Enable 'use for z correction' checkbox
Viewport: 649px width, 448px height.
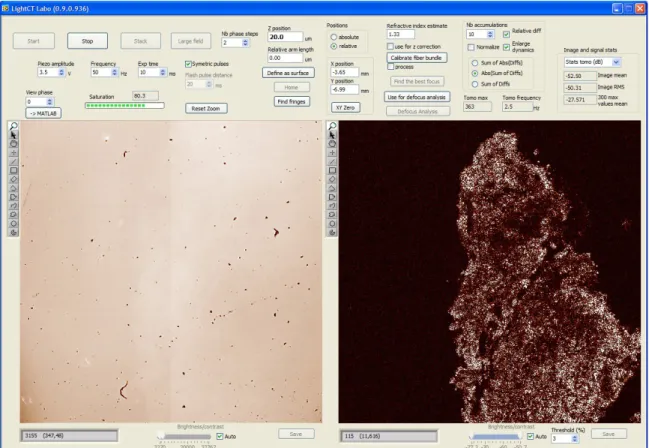tap(390, 46)
